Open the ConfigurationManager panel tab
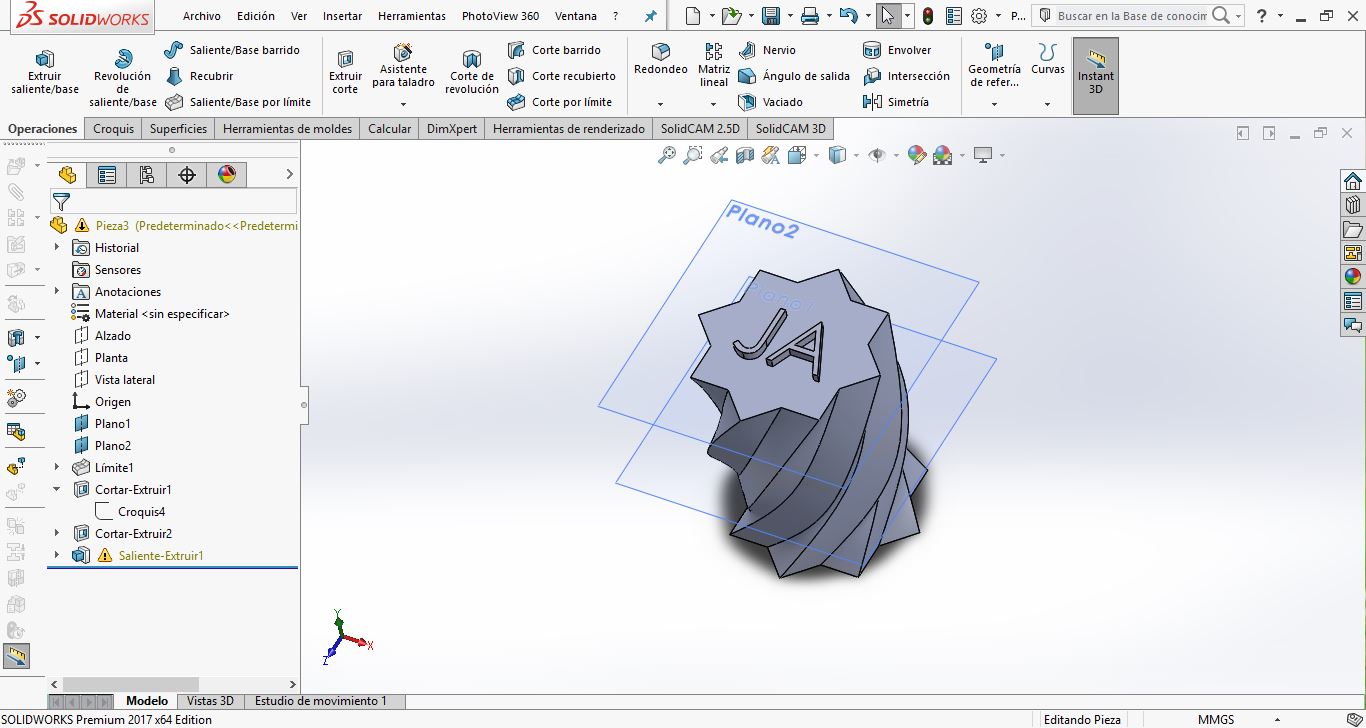The image size is (1366, 728). 147,175
